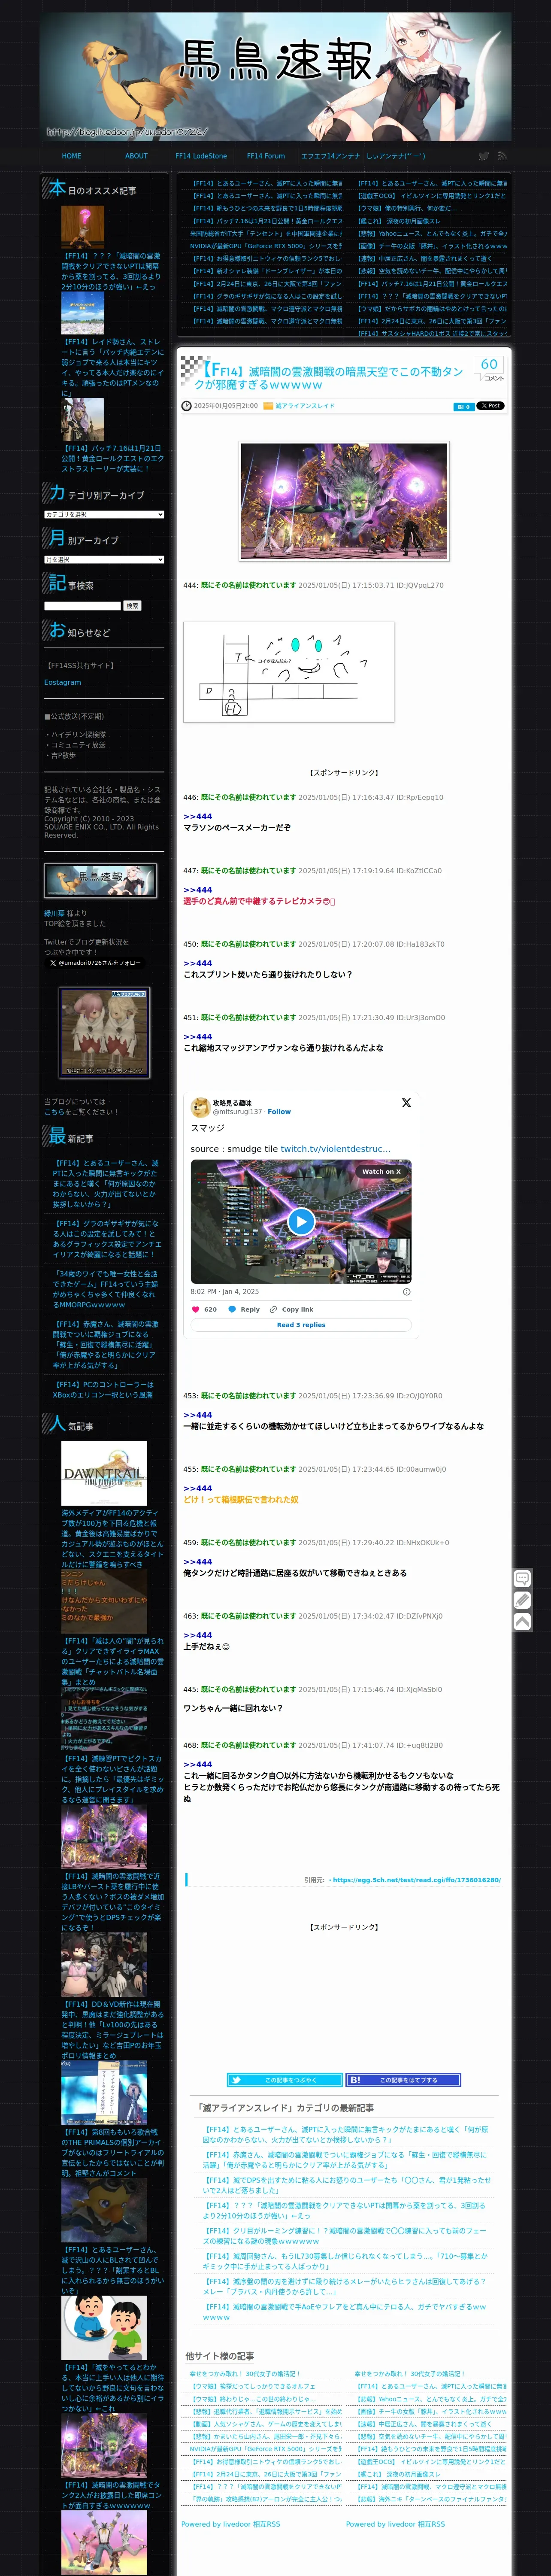Click the X logo on embedded tweet
This screenshot has width=551, height=2576.
(x=406, y=1103)
